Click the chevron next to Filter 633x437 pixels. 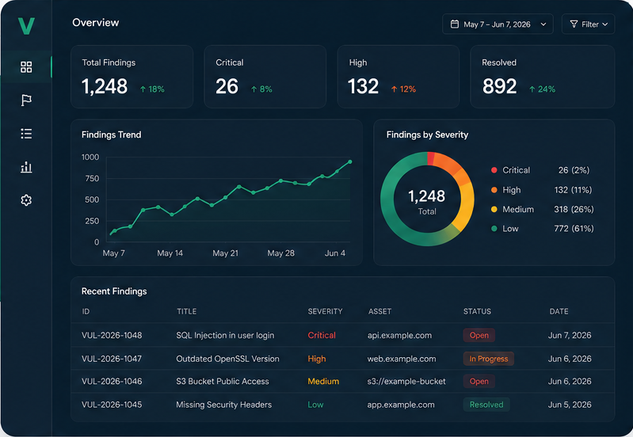pyautogui.click(x=605, y=25)
